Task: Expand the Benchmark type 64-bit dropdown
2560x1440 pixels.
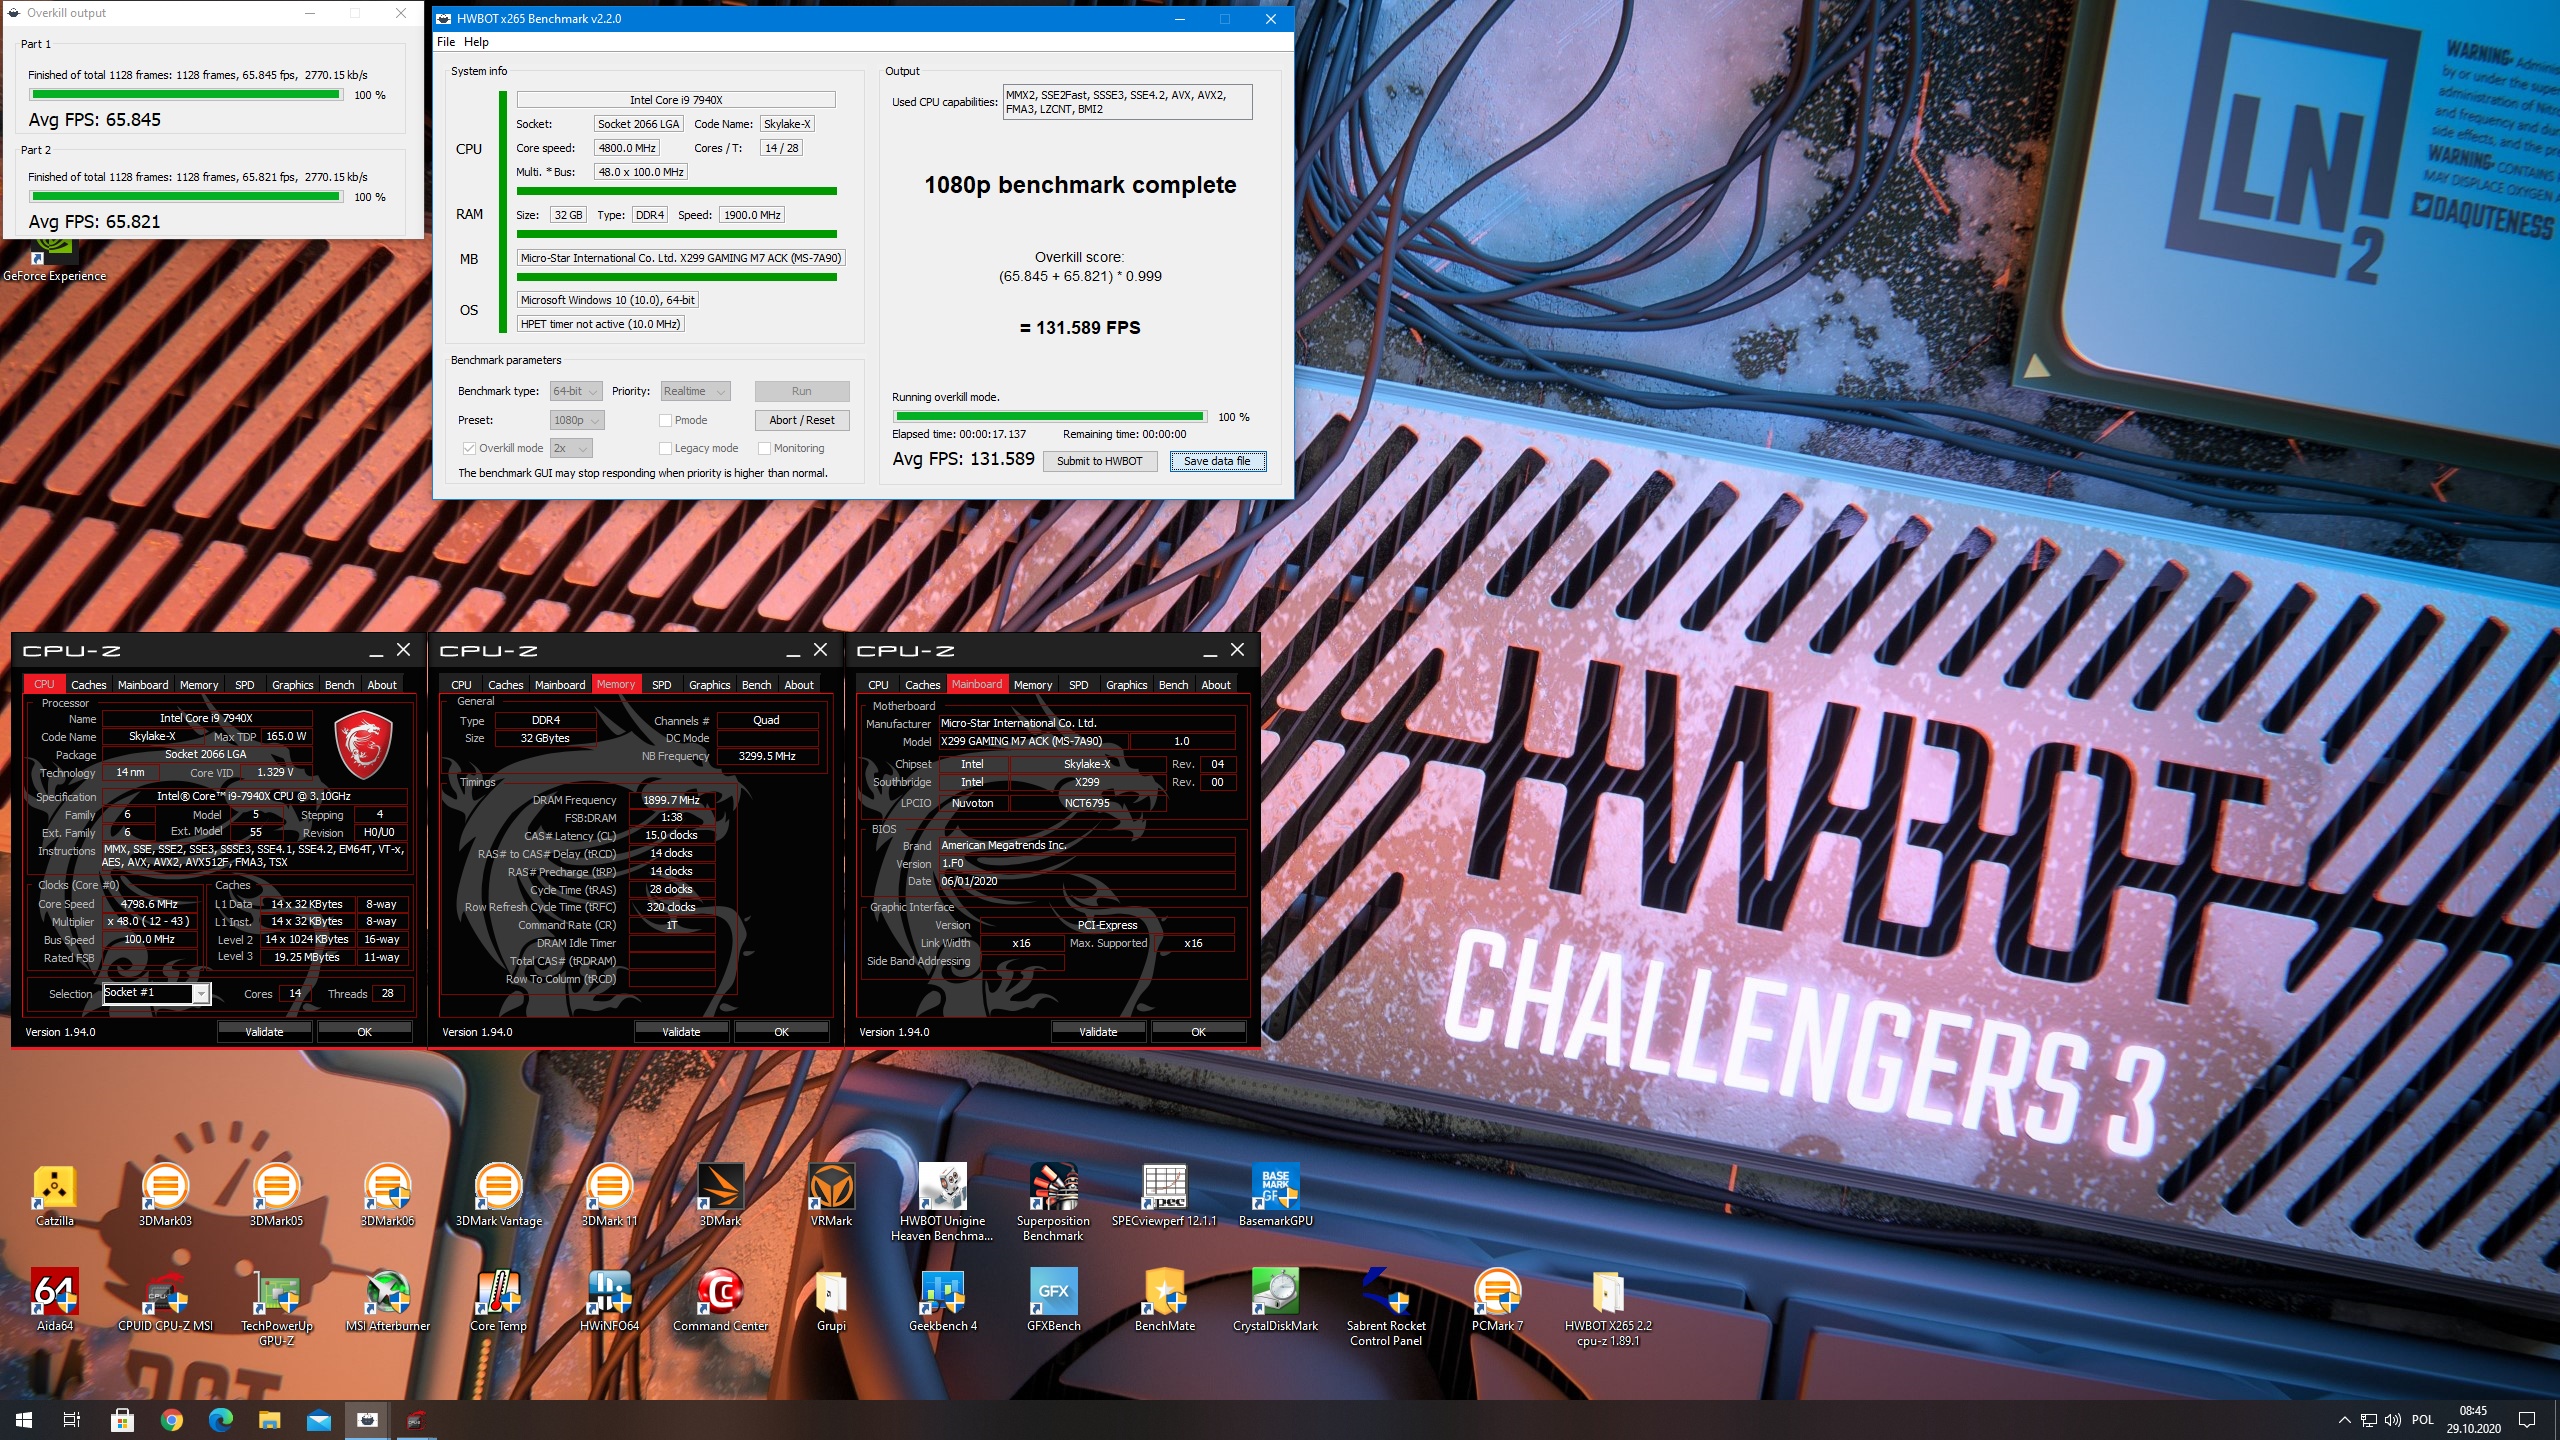Action: [576, 391]
